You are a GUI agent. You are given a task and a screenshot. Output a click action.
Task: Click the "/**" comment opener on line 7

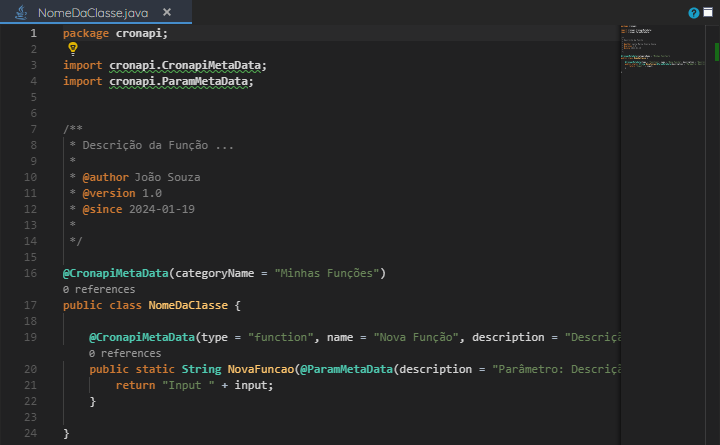pos(73,129)
